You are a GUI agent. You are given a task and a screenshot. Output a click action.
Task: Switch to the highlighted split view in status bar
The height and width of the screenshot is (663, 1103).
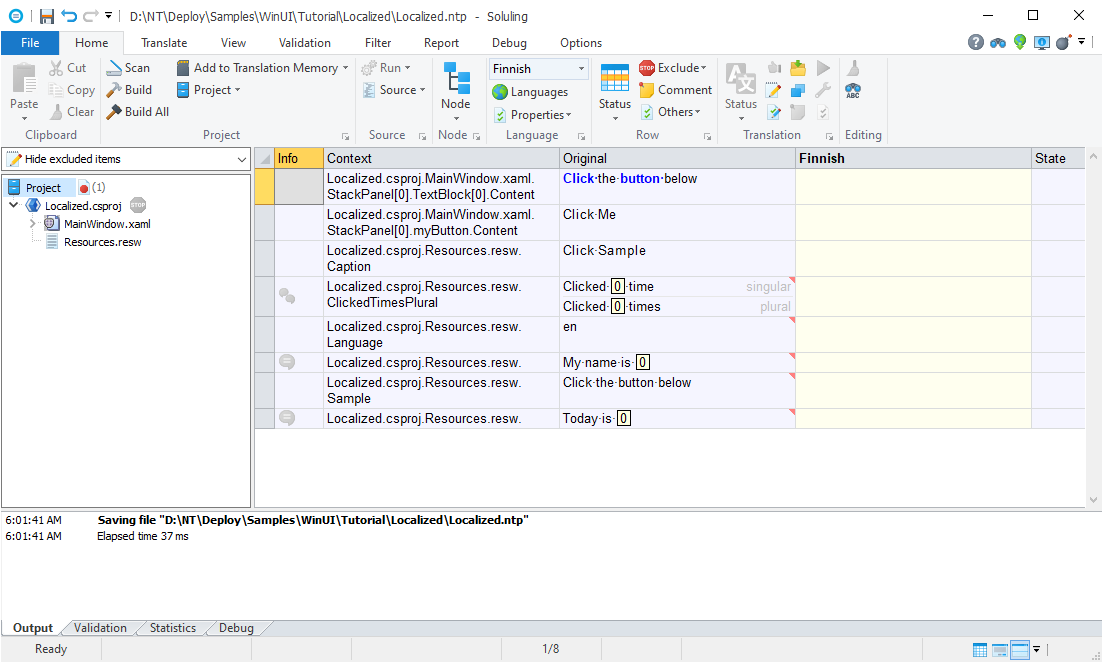[x=1020, y=650]
